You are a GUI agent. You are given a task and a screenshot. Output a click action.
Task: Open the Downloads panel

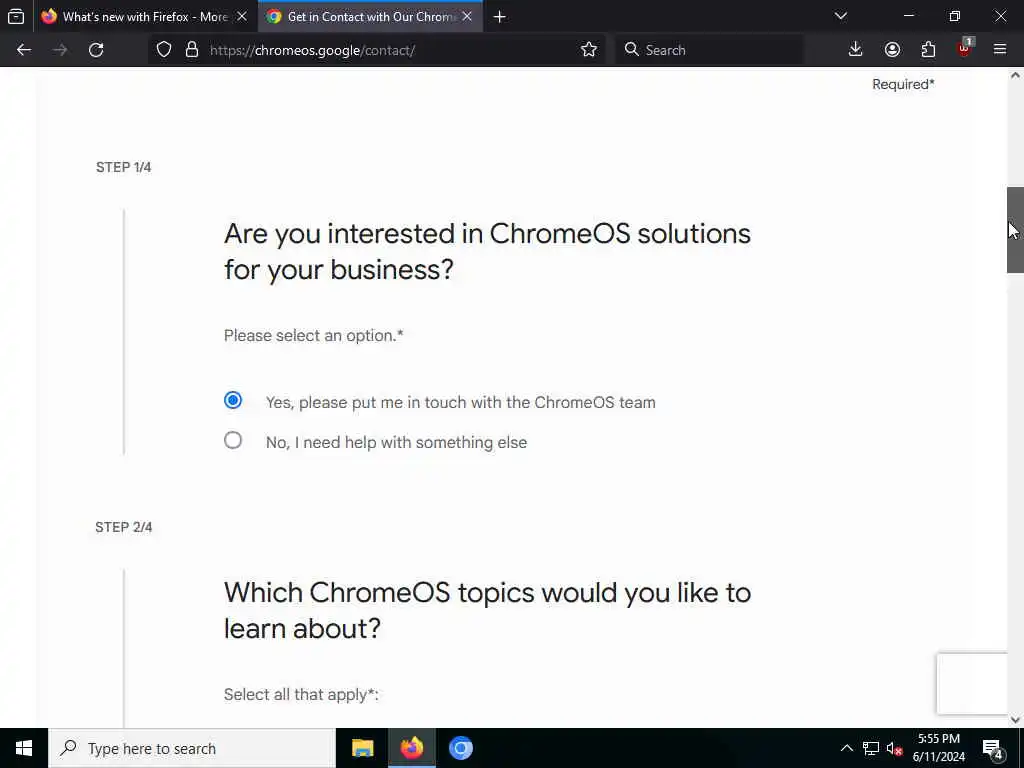[x=856, y=50]
